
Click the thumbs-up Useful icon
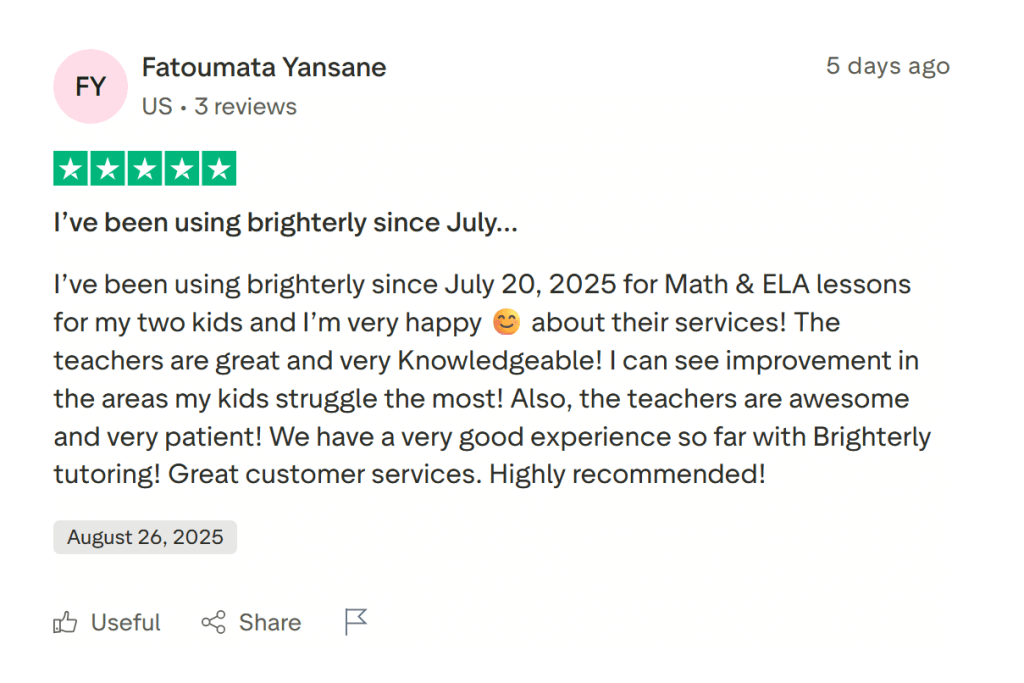pos(64,622)
